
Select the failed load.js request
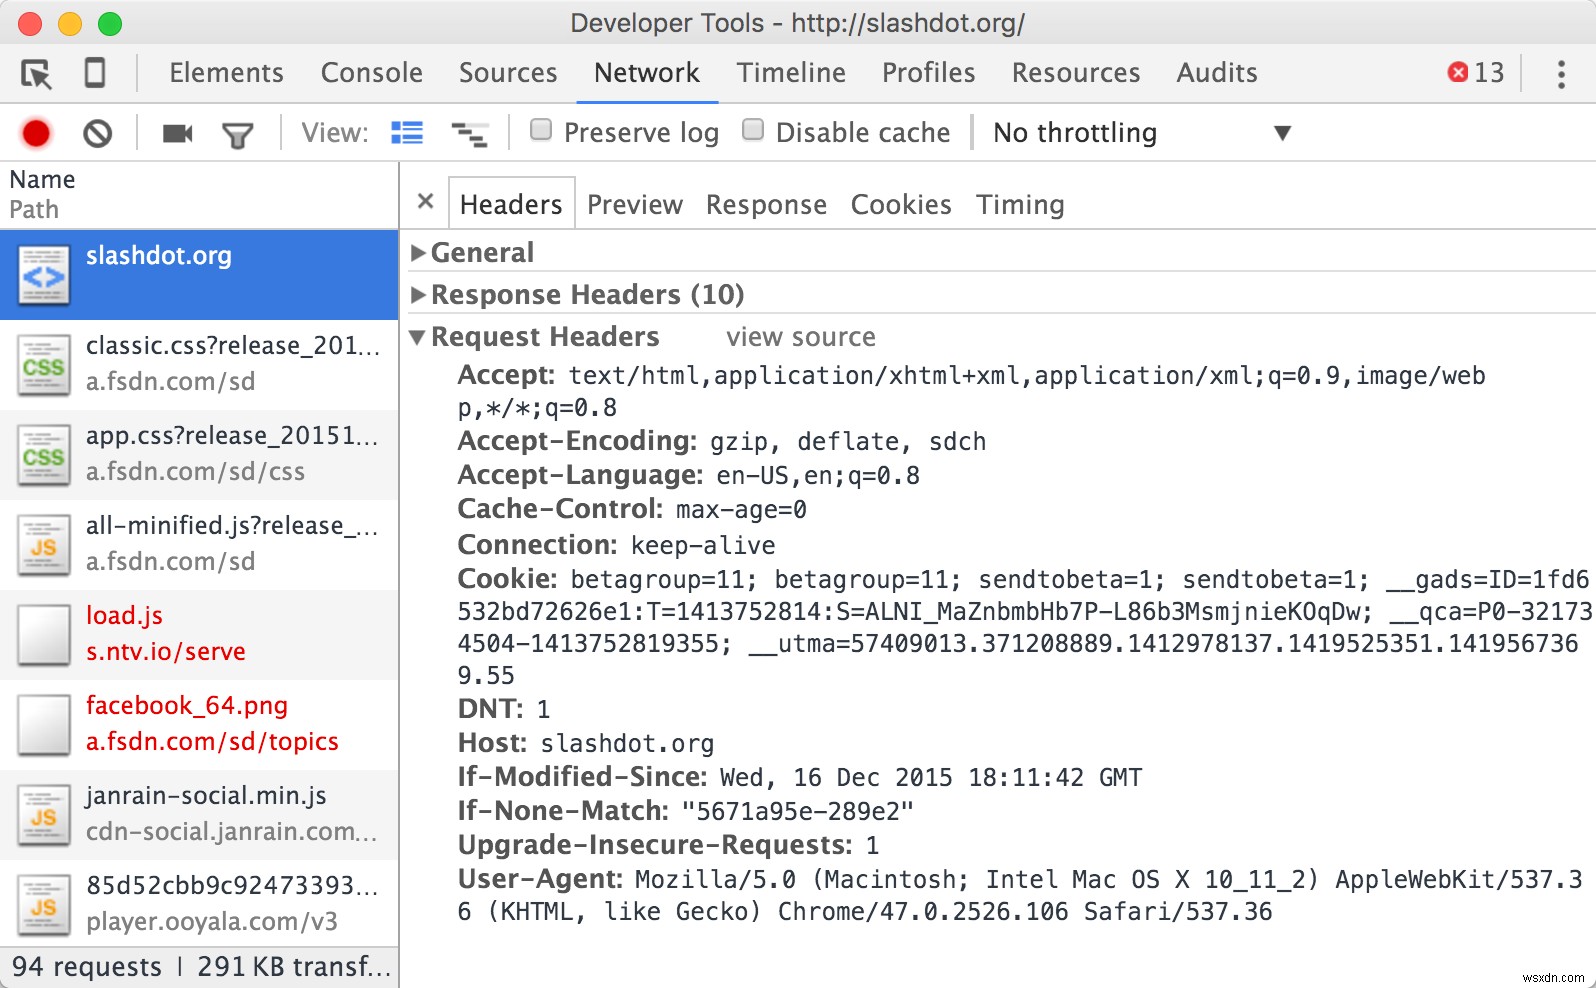coord(199,635)
